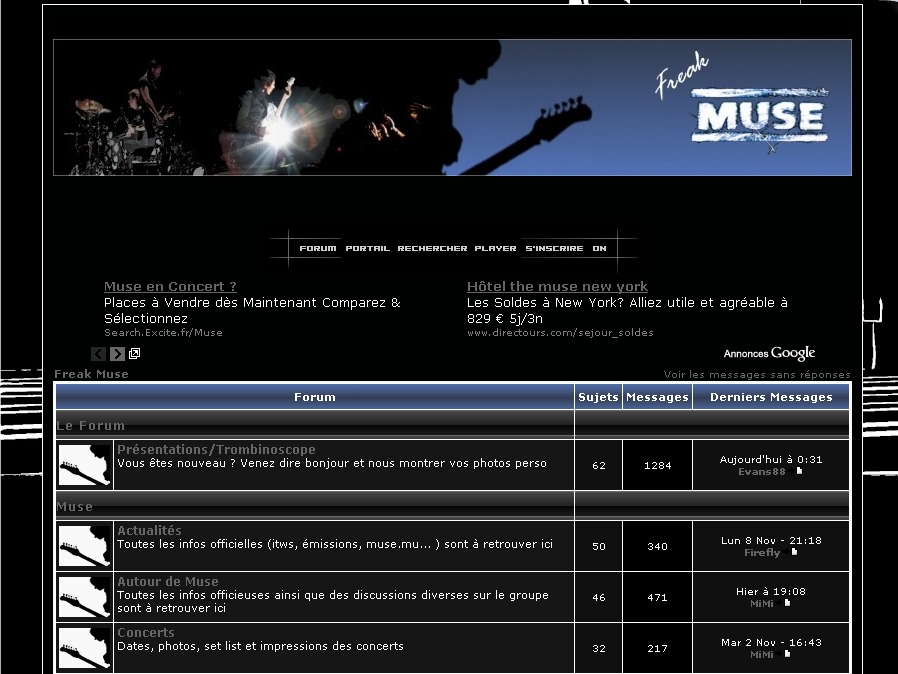The width and height of the screenshot is (898, 674).
Task: Click the next ad arrow icon
Action: 117,354
